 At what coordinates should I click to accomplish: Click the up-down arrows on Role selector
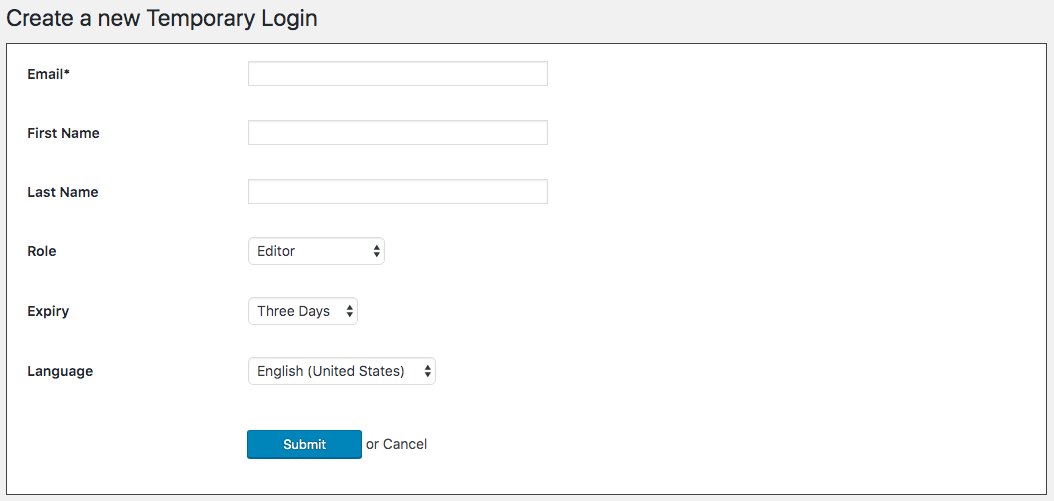coord(376,251)
